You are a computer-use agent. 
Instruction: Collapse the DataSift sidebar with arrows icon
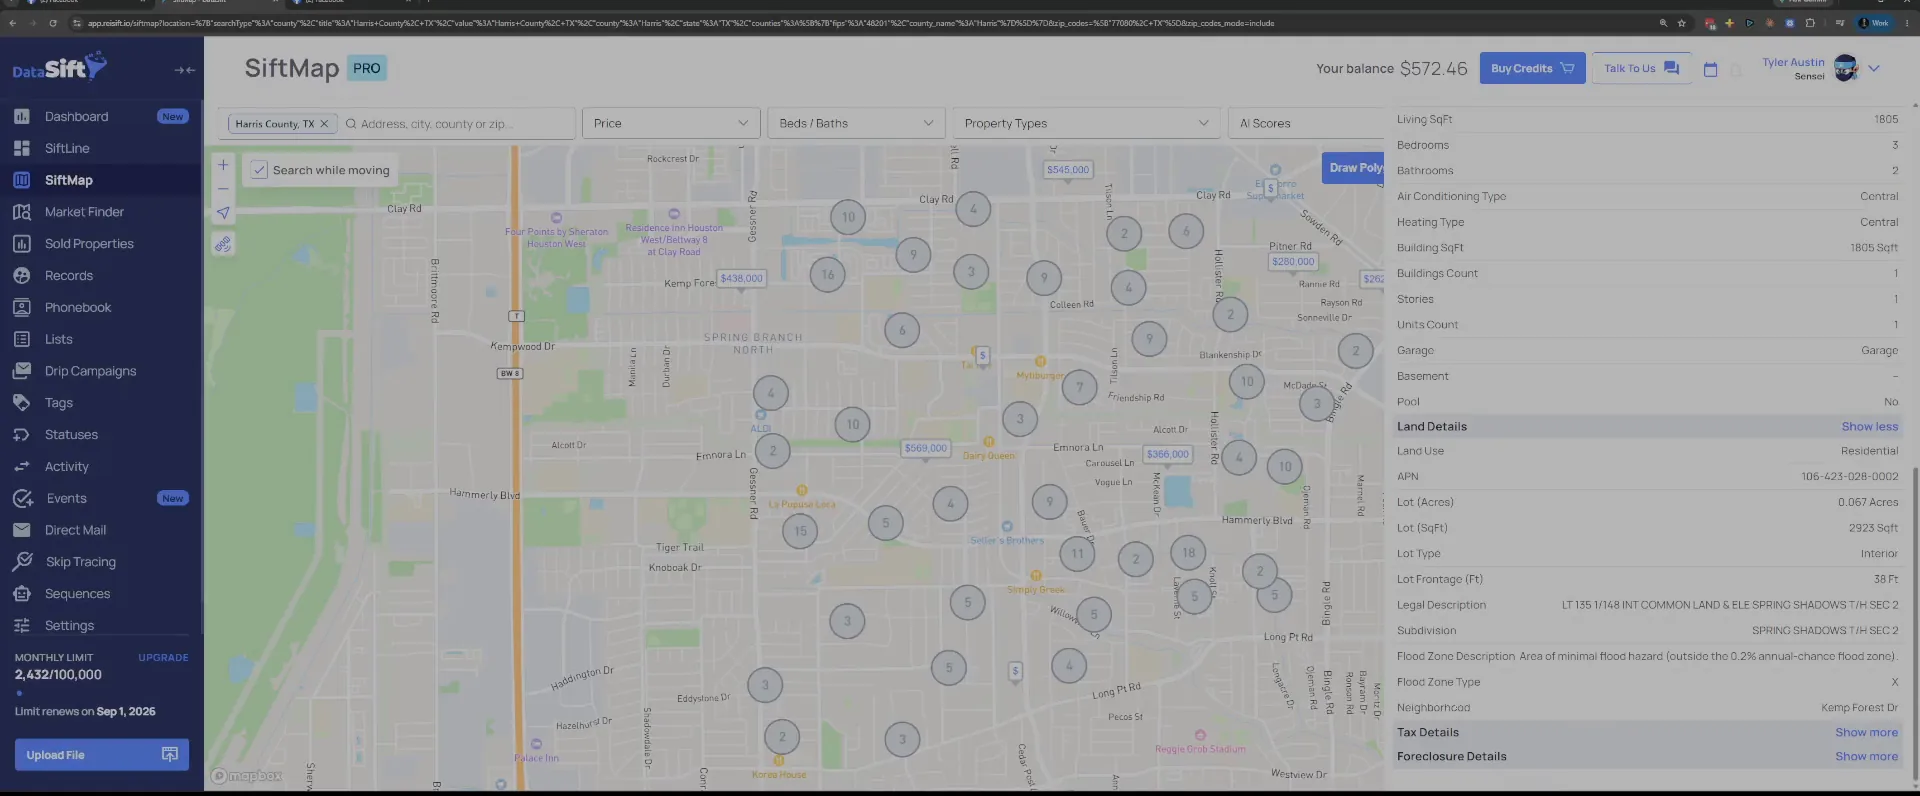(184, 70)
